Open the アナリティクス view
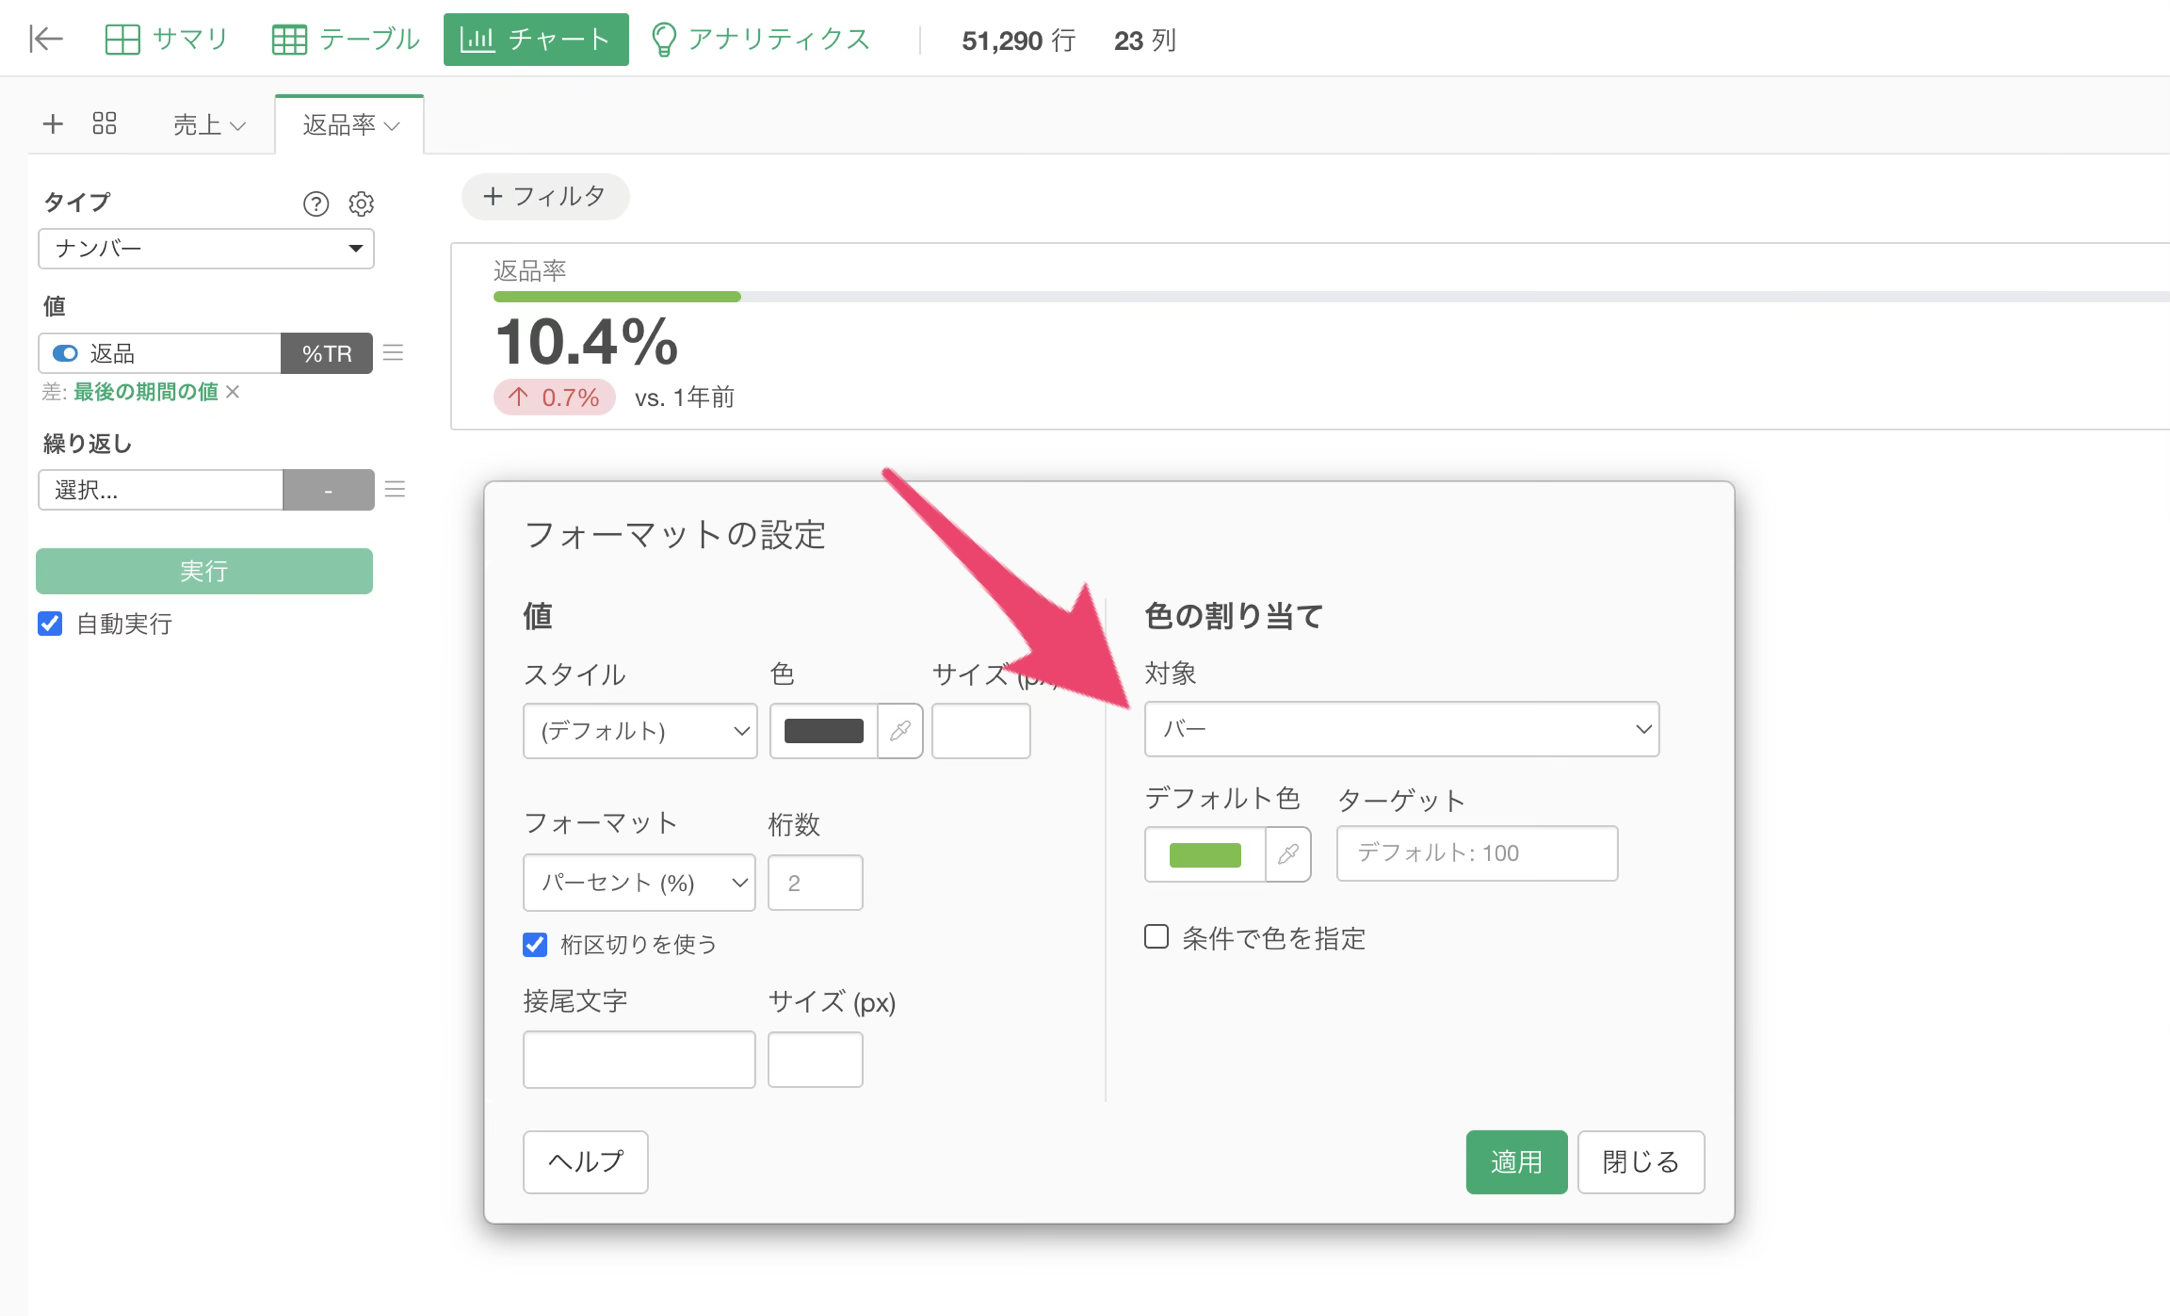2170x1316 pixels. pos(761,39)
